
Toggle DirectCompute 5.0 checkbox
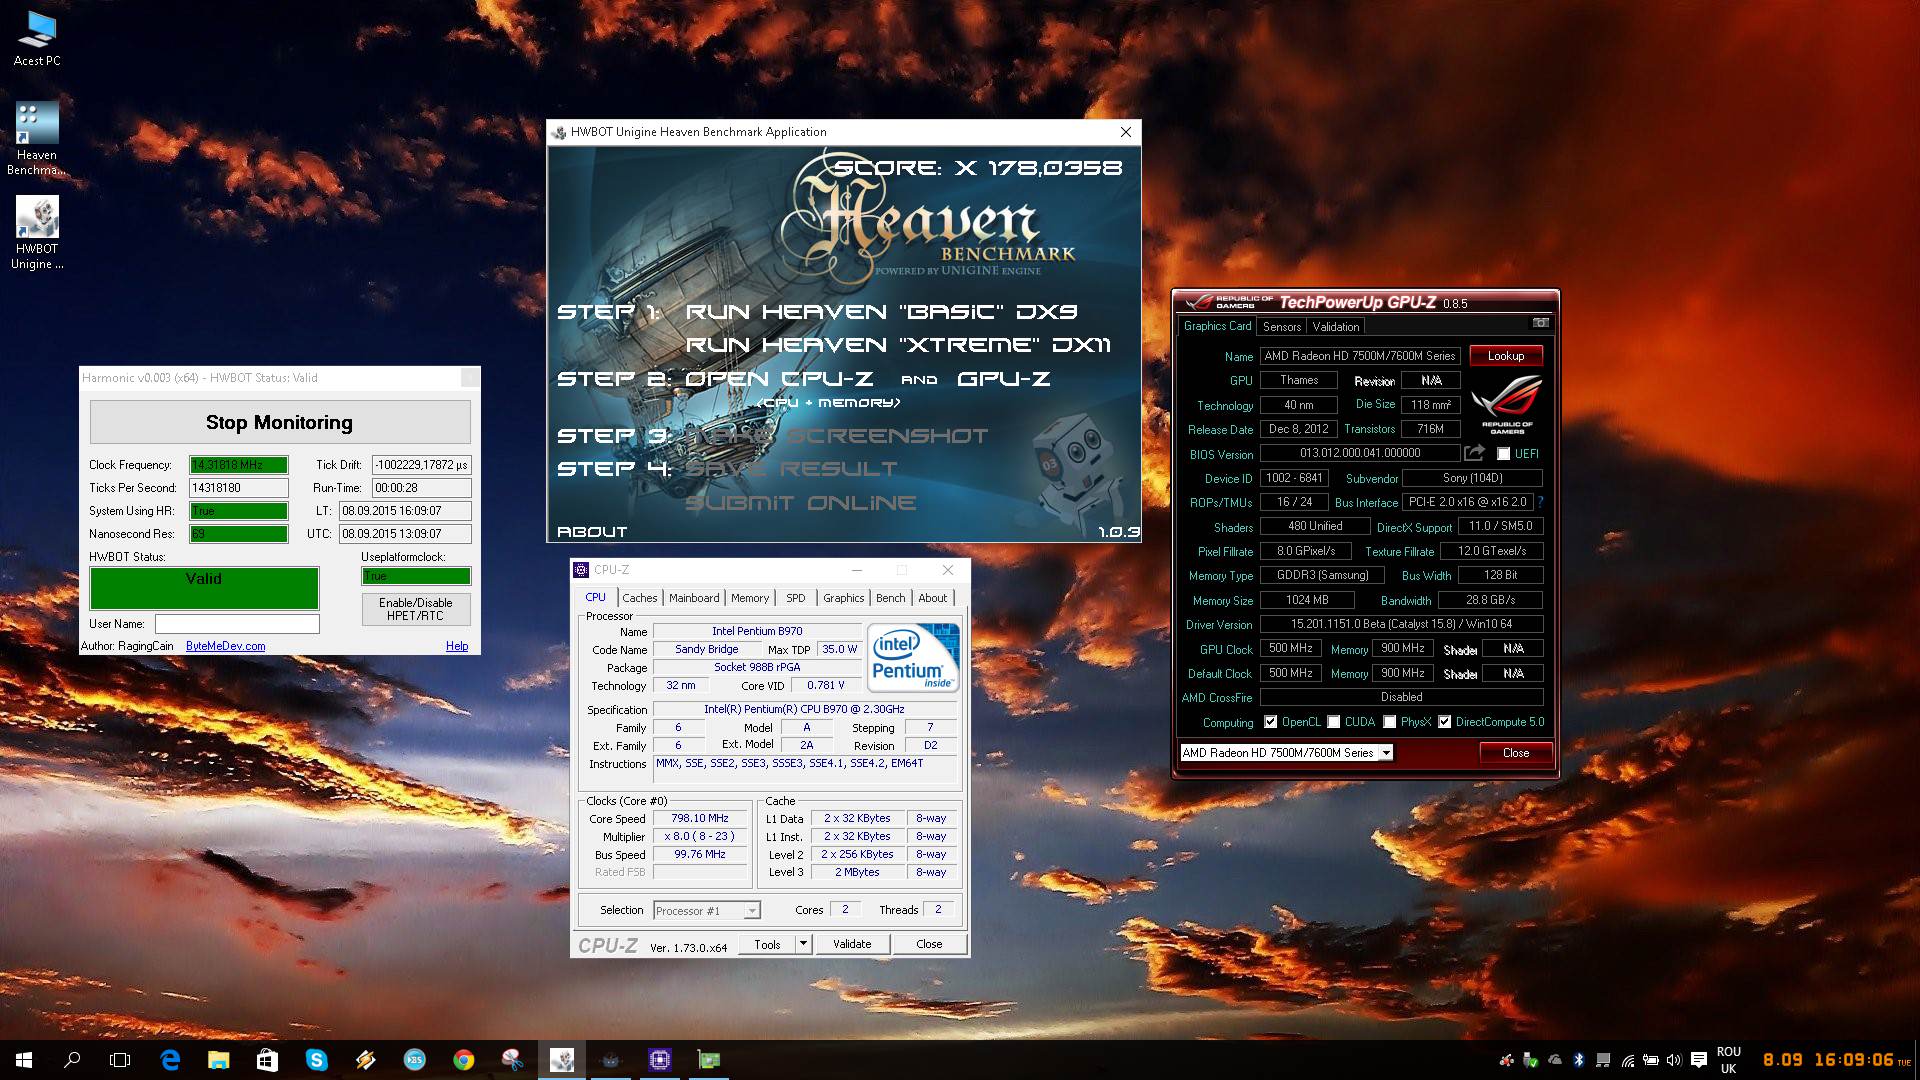[x=1444, y=722]
